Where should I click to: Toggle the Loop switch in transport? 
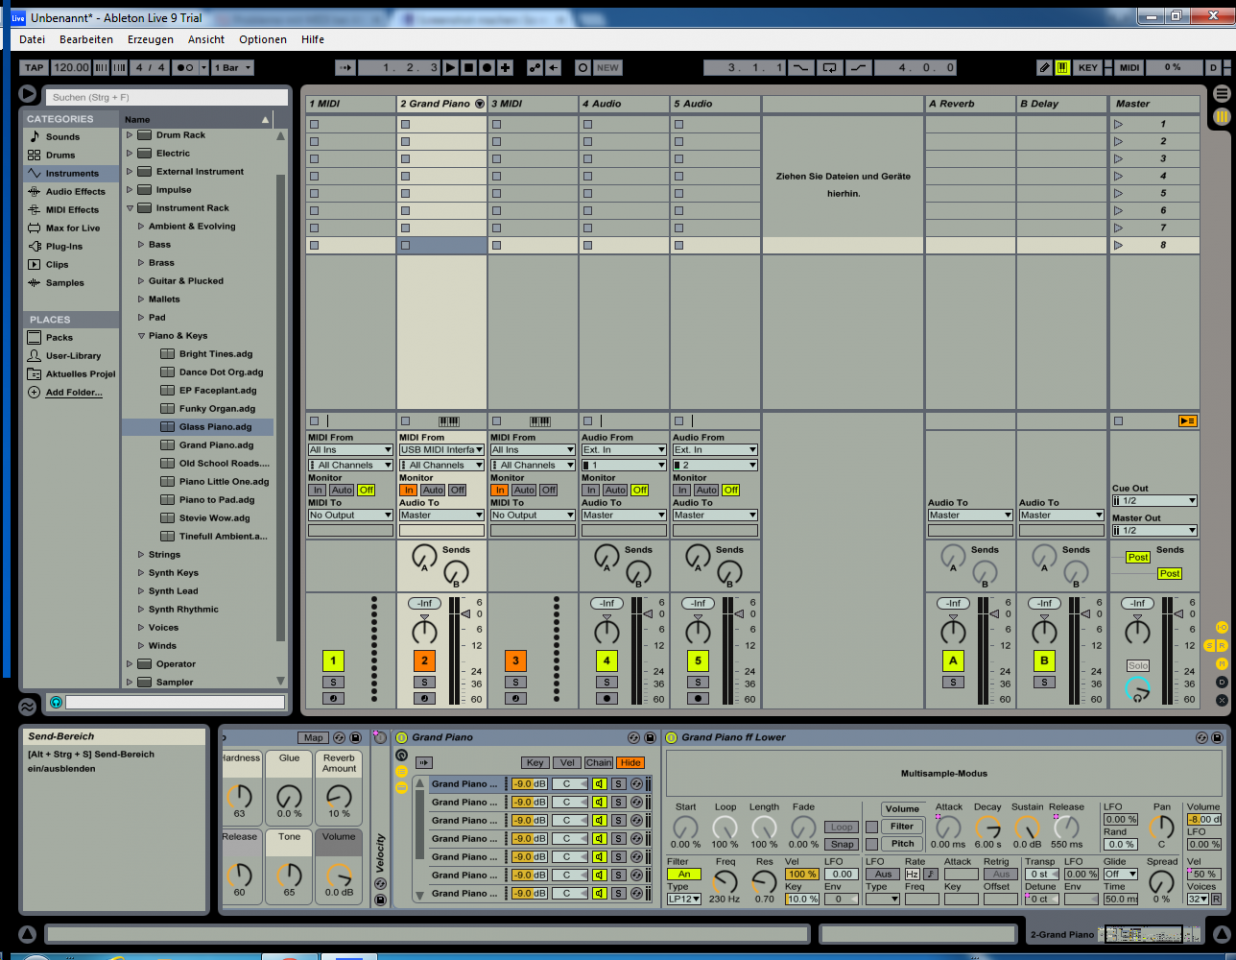pyautogui.click(x=829, y=68)
